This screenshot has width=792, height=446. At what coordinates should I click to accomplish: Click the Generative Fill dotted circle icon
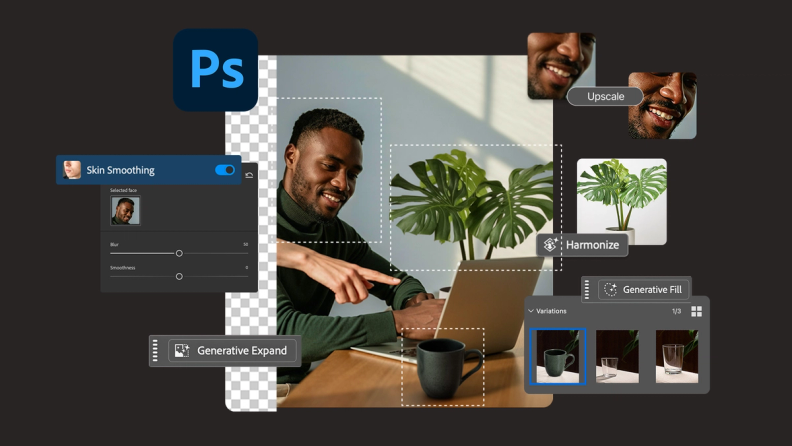[x=611, y=289]
